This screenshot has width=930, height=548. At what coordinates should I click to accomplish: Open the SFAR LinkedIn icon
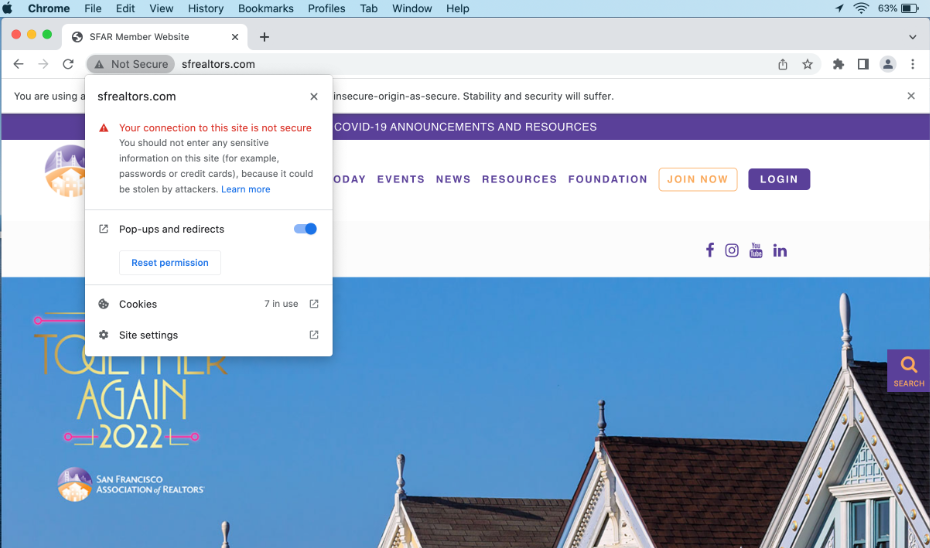click(x=780, y=251)
